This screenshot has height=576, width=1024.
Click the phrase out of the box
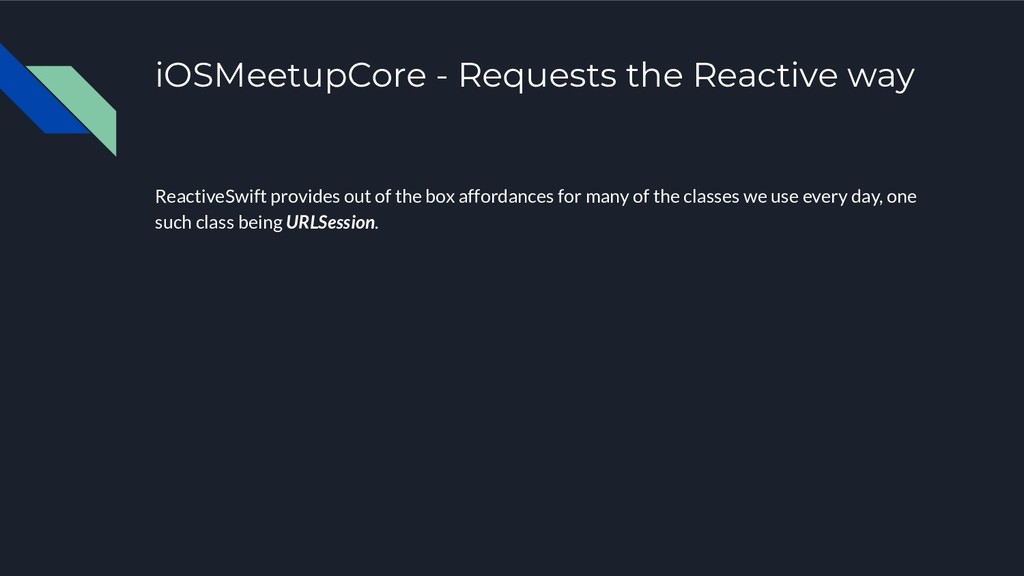[x=400, y=196]
